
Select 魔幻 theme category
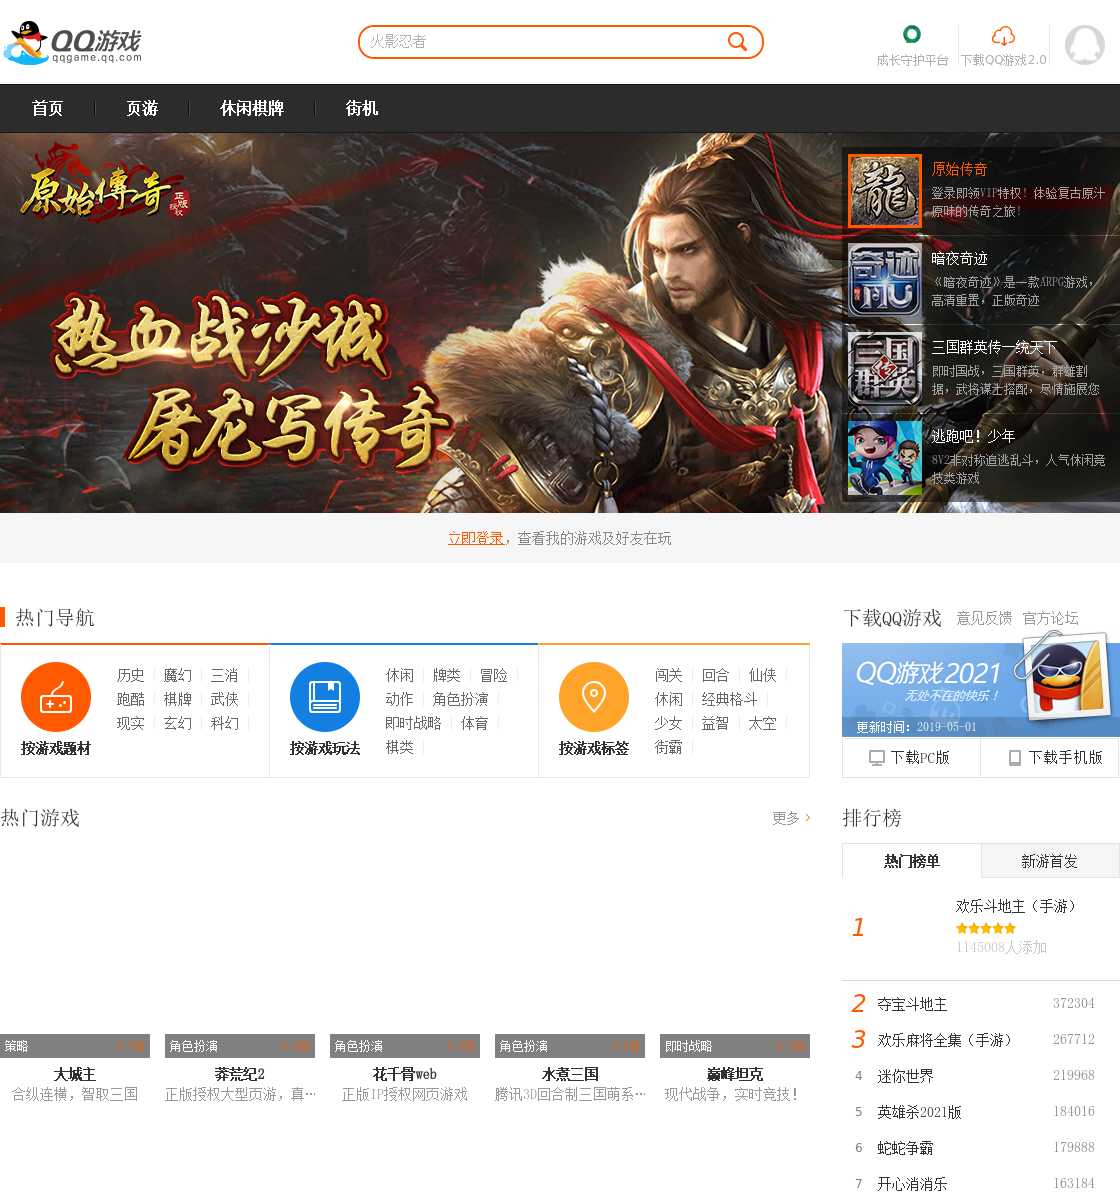click(177, 675)
